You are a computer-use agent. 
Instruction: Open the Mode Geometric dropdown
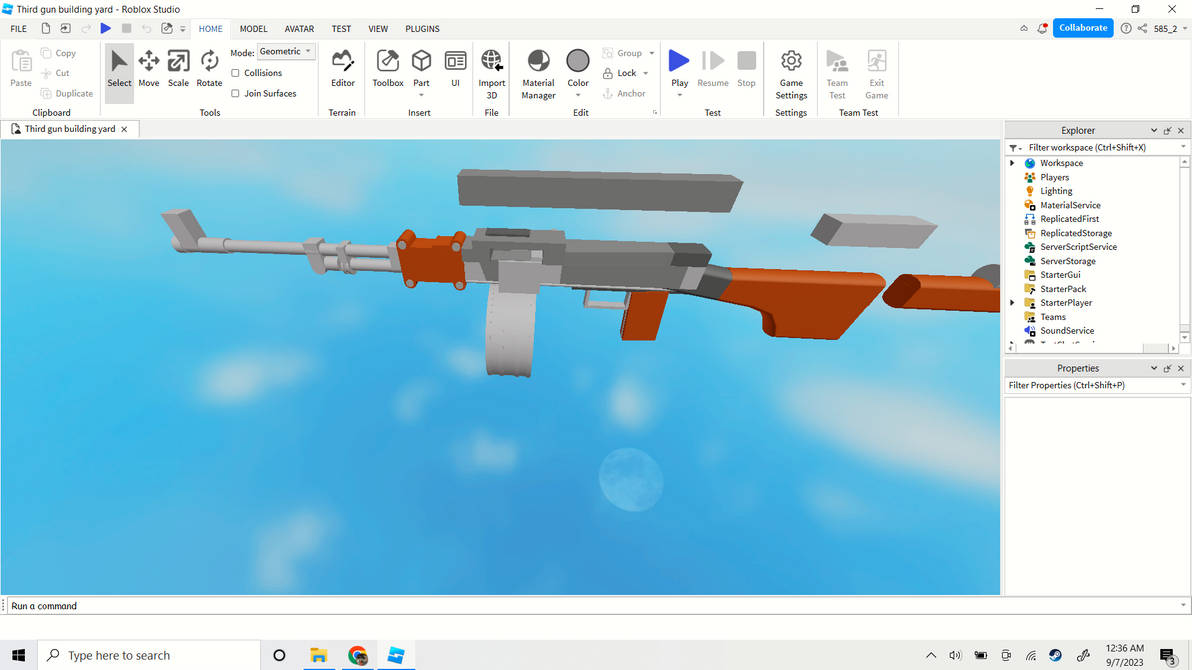[286, 52]
